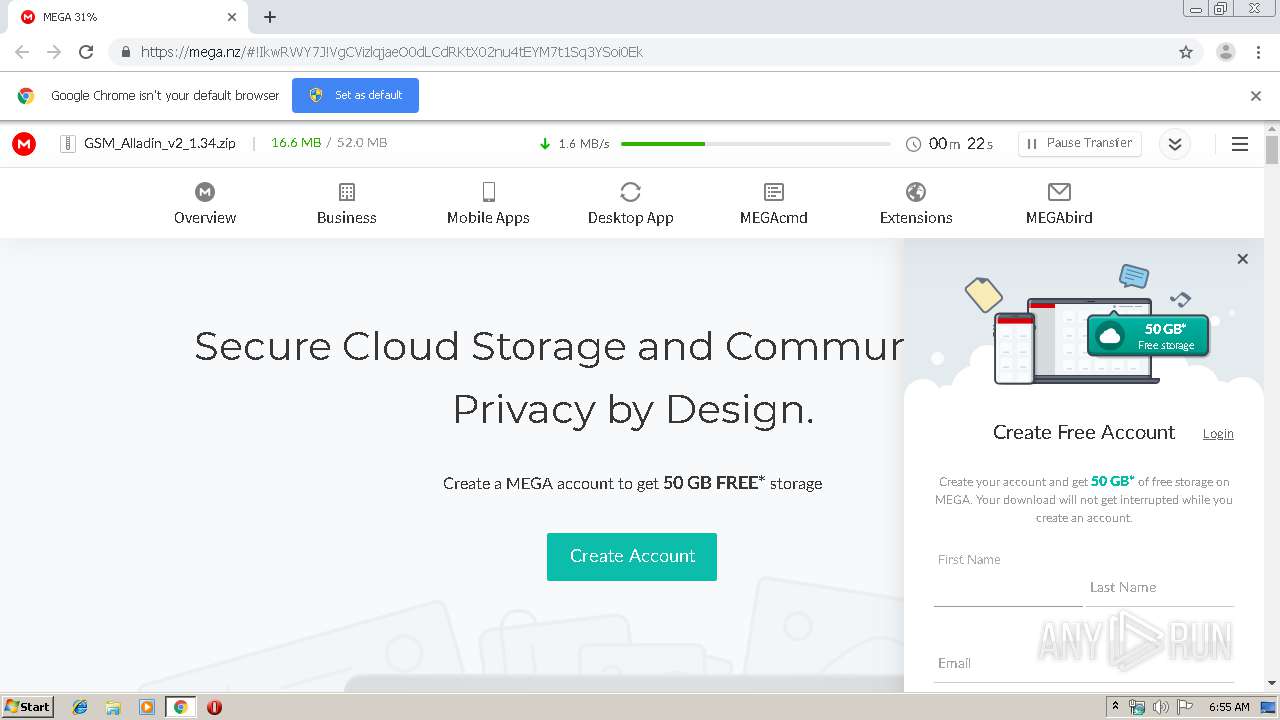Open Chrome profile avatar
The image size is (1280, 720).
(x=1225, y=52)
